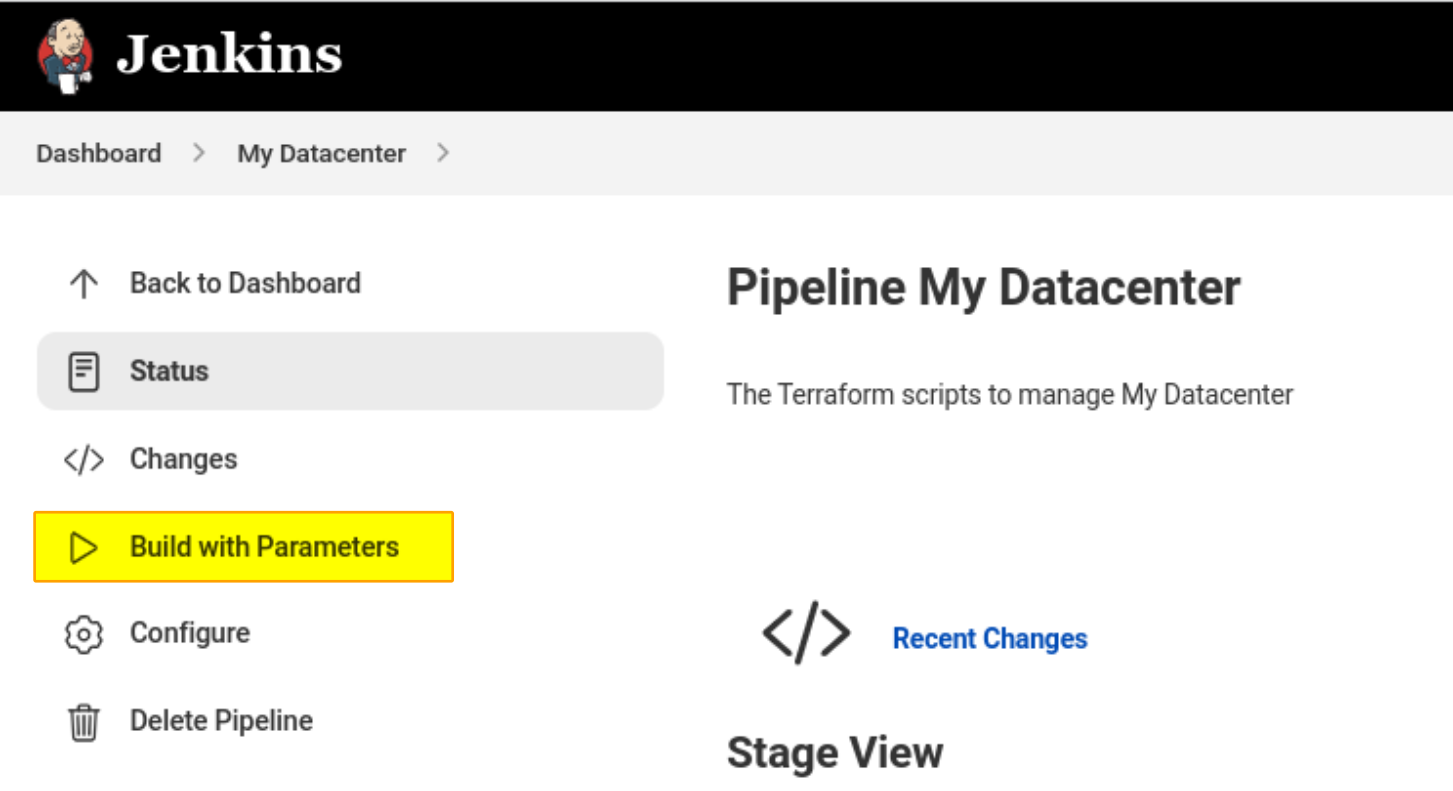Click the play icon for Build with Parameters
Viewport: 1453px width, 791px height.
pyautogui.click(x=84, y=547)
